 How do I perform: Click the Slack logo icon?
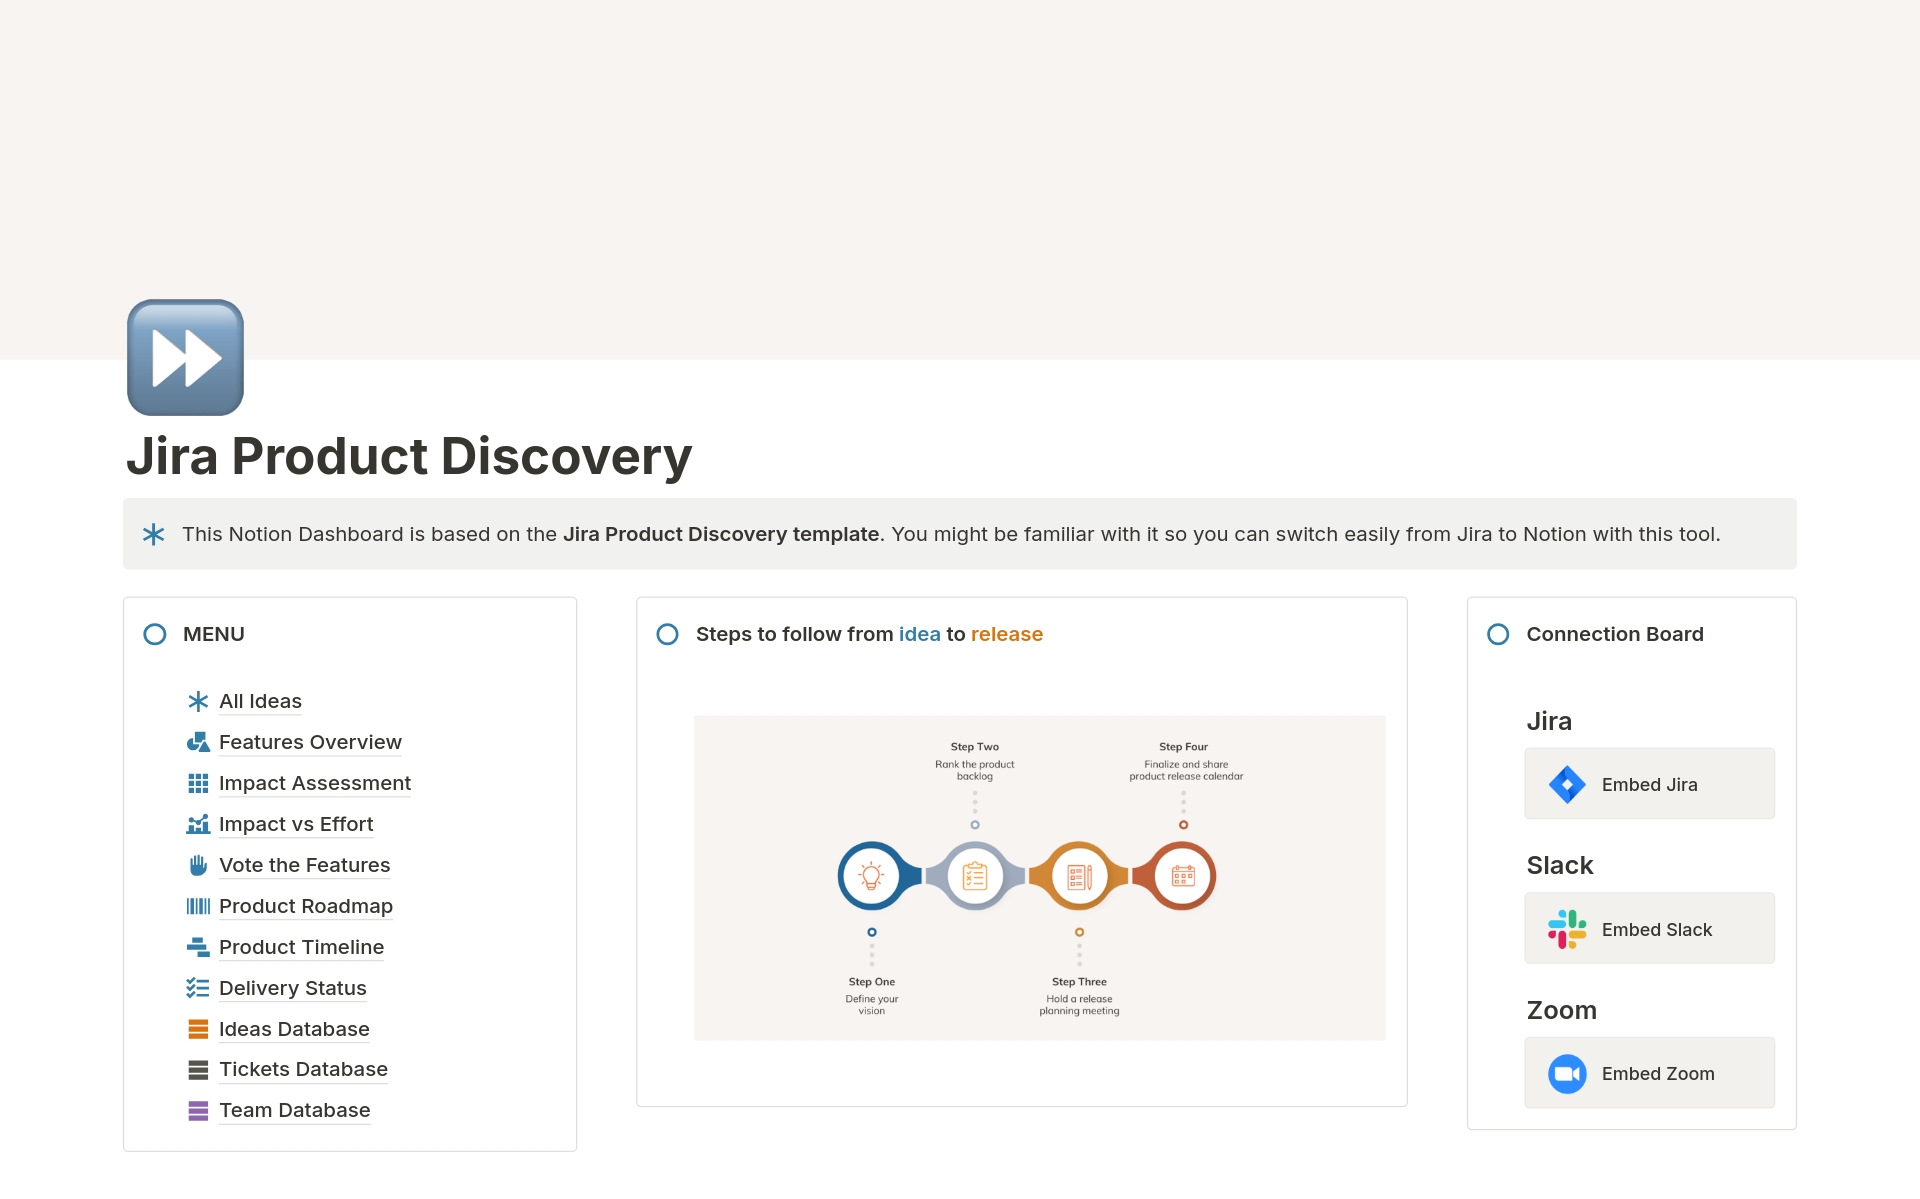point(1566,929)
